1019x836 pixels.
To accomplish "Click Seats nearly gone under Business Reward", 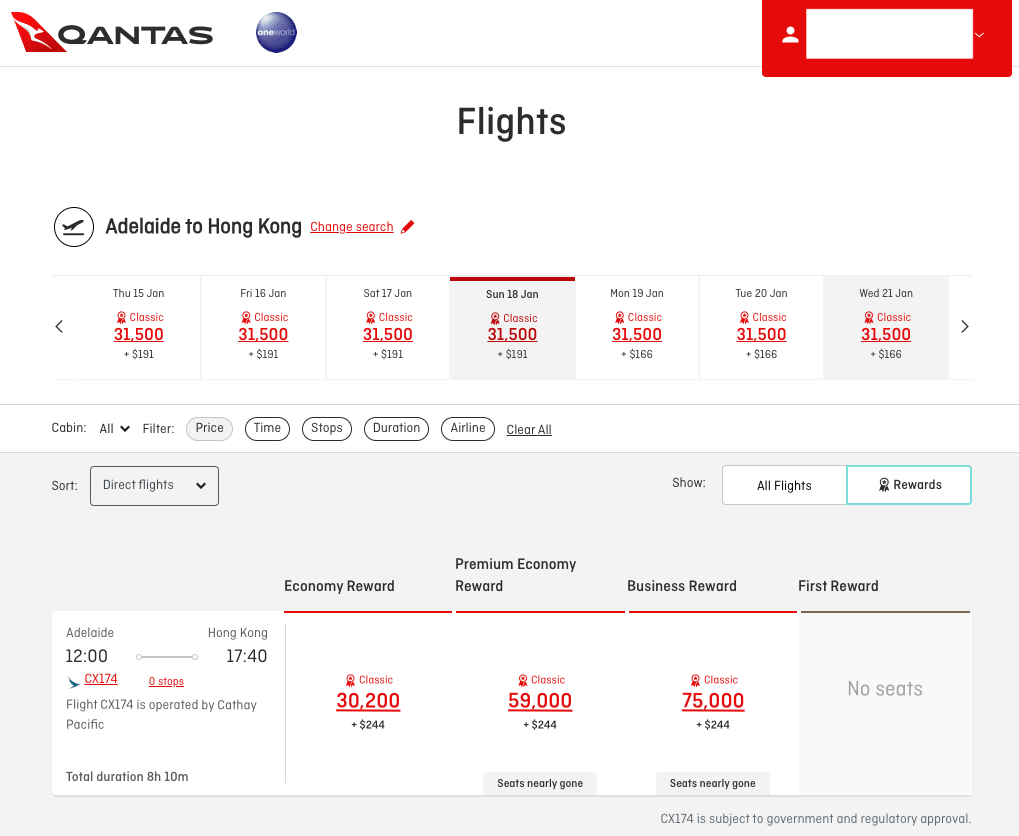I will point(713,783).
